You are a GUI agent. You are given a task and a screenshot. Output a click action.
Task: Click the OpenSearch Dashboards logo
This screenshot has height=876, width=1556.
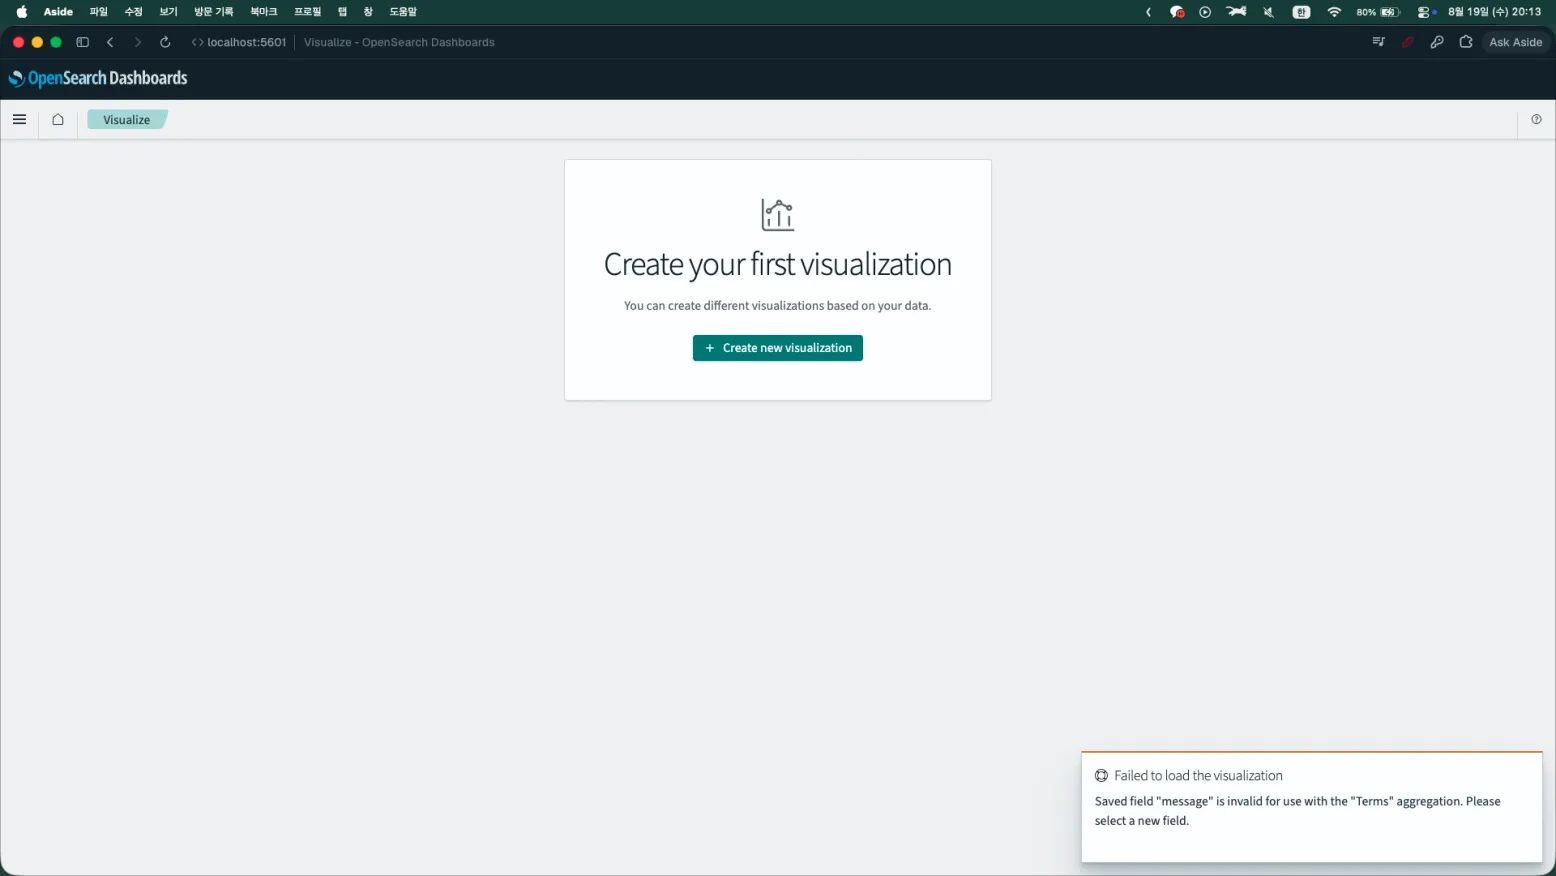pos(98,78)
